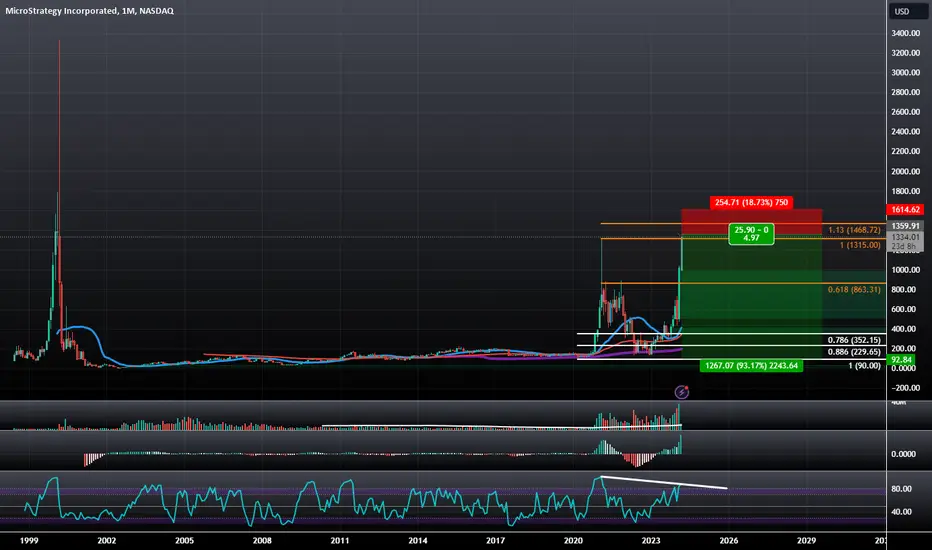Click the 1 (90.00) Fibonacci label
This screenshot has height=550, width=932.
point(864,366)
